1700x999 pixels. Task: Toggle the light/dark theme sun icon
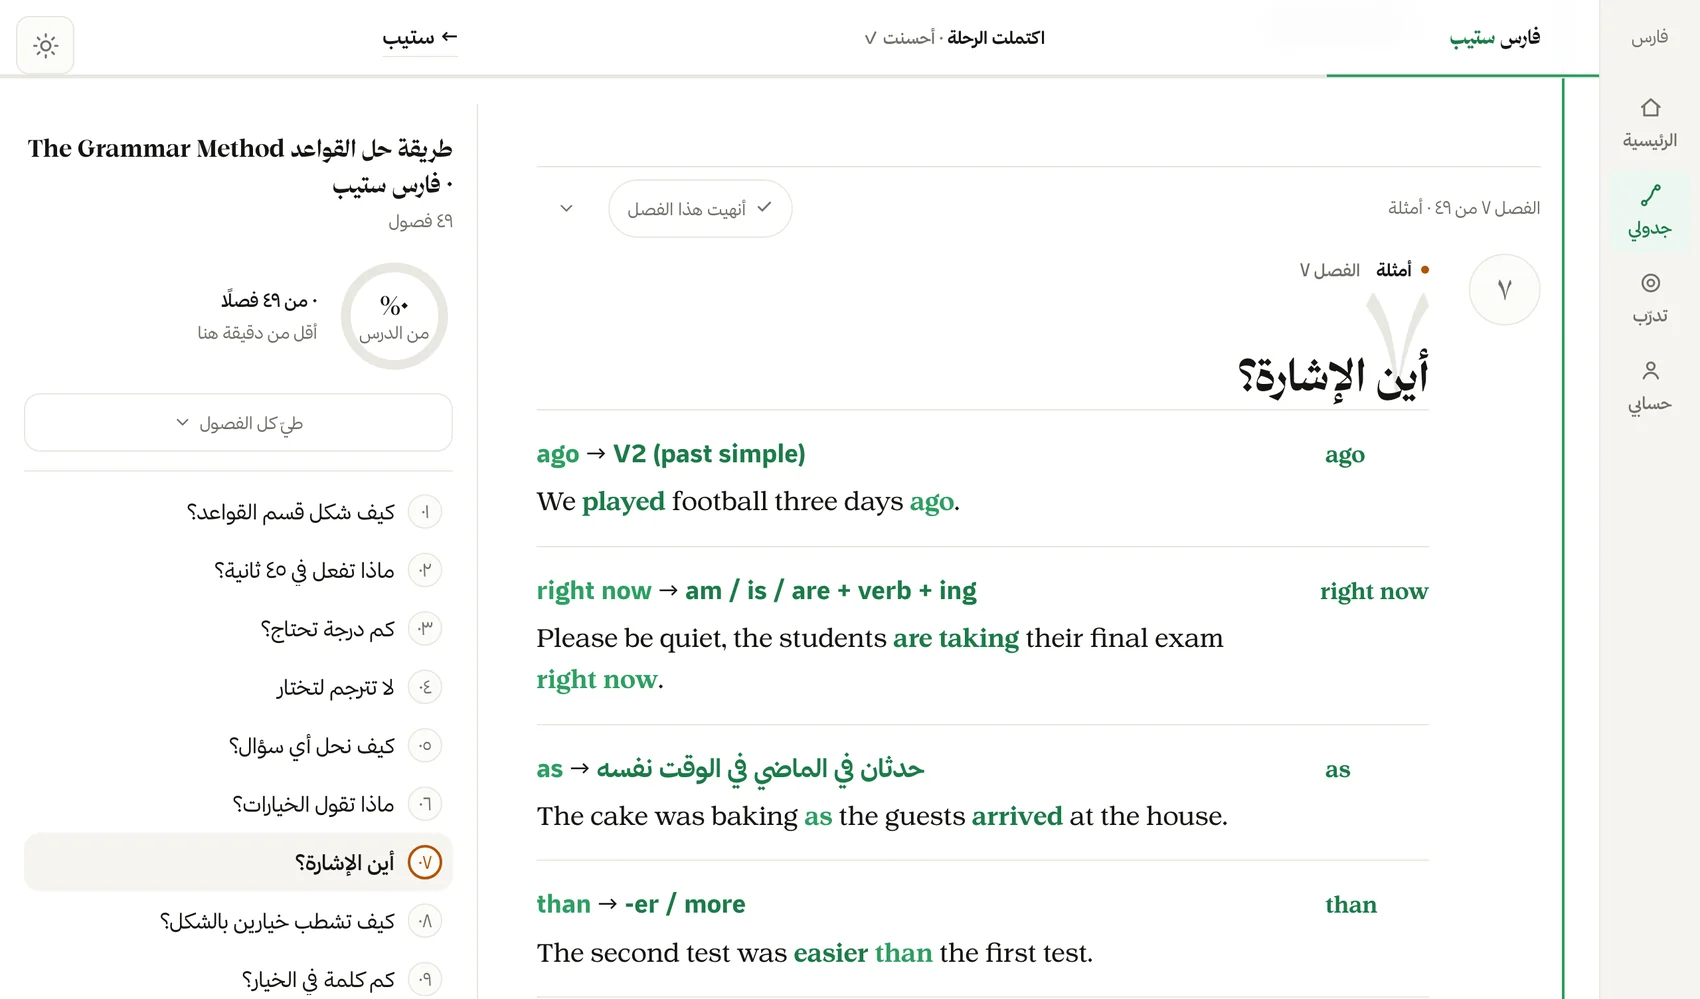pos(45,45)
